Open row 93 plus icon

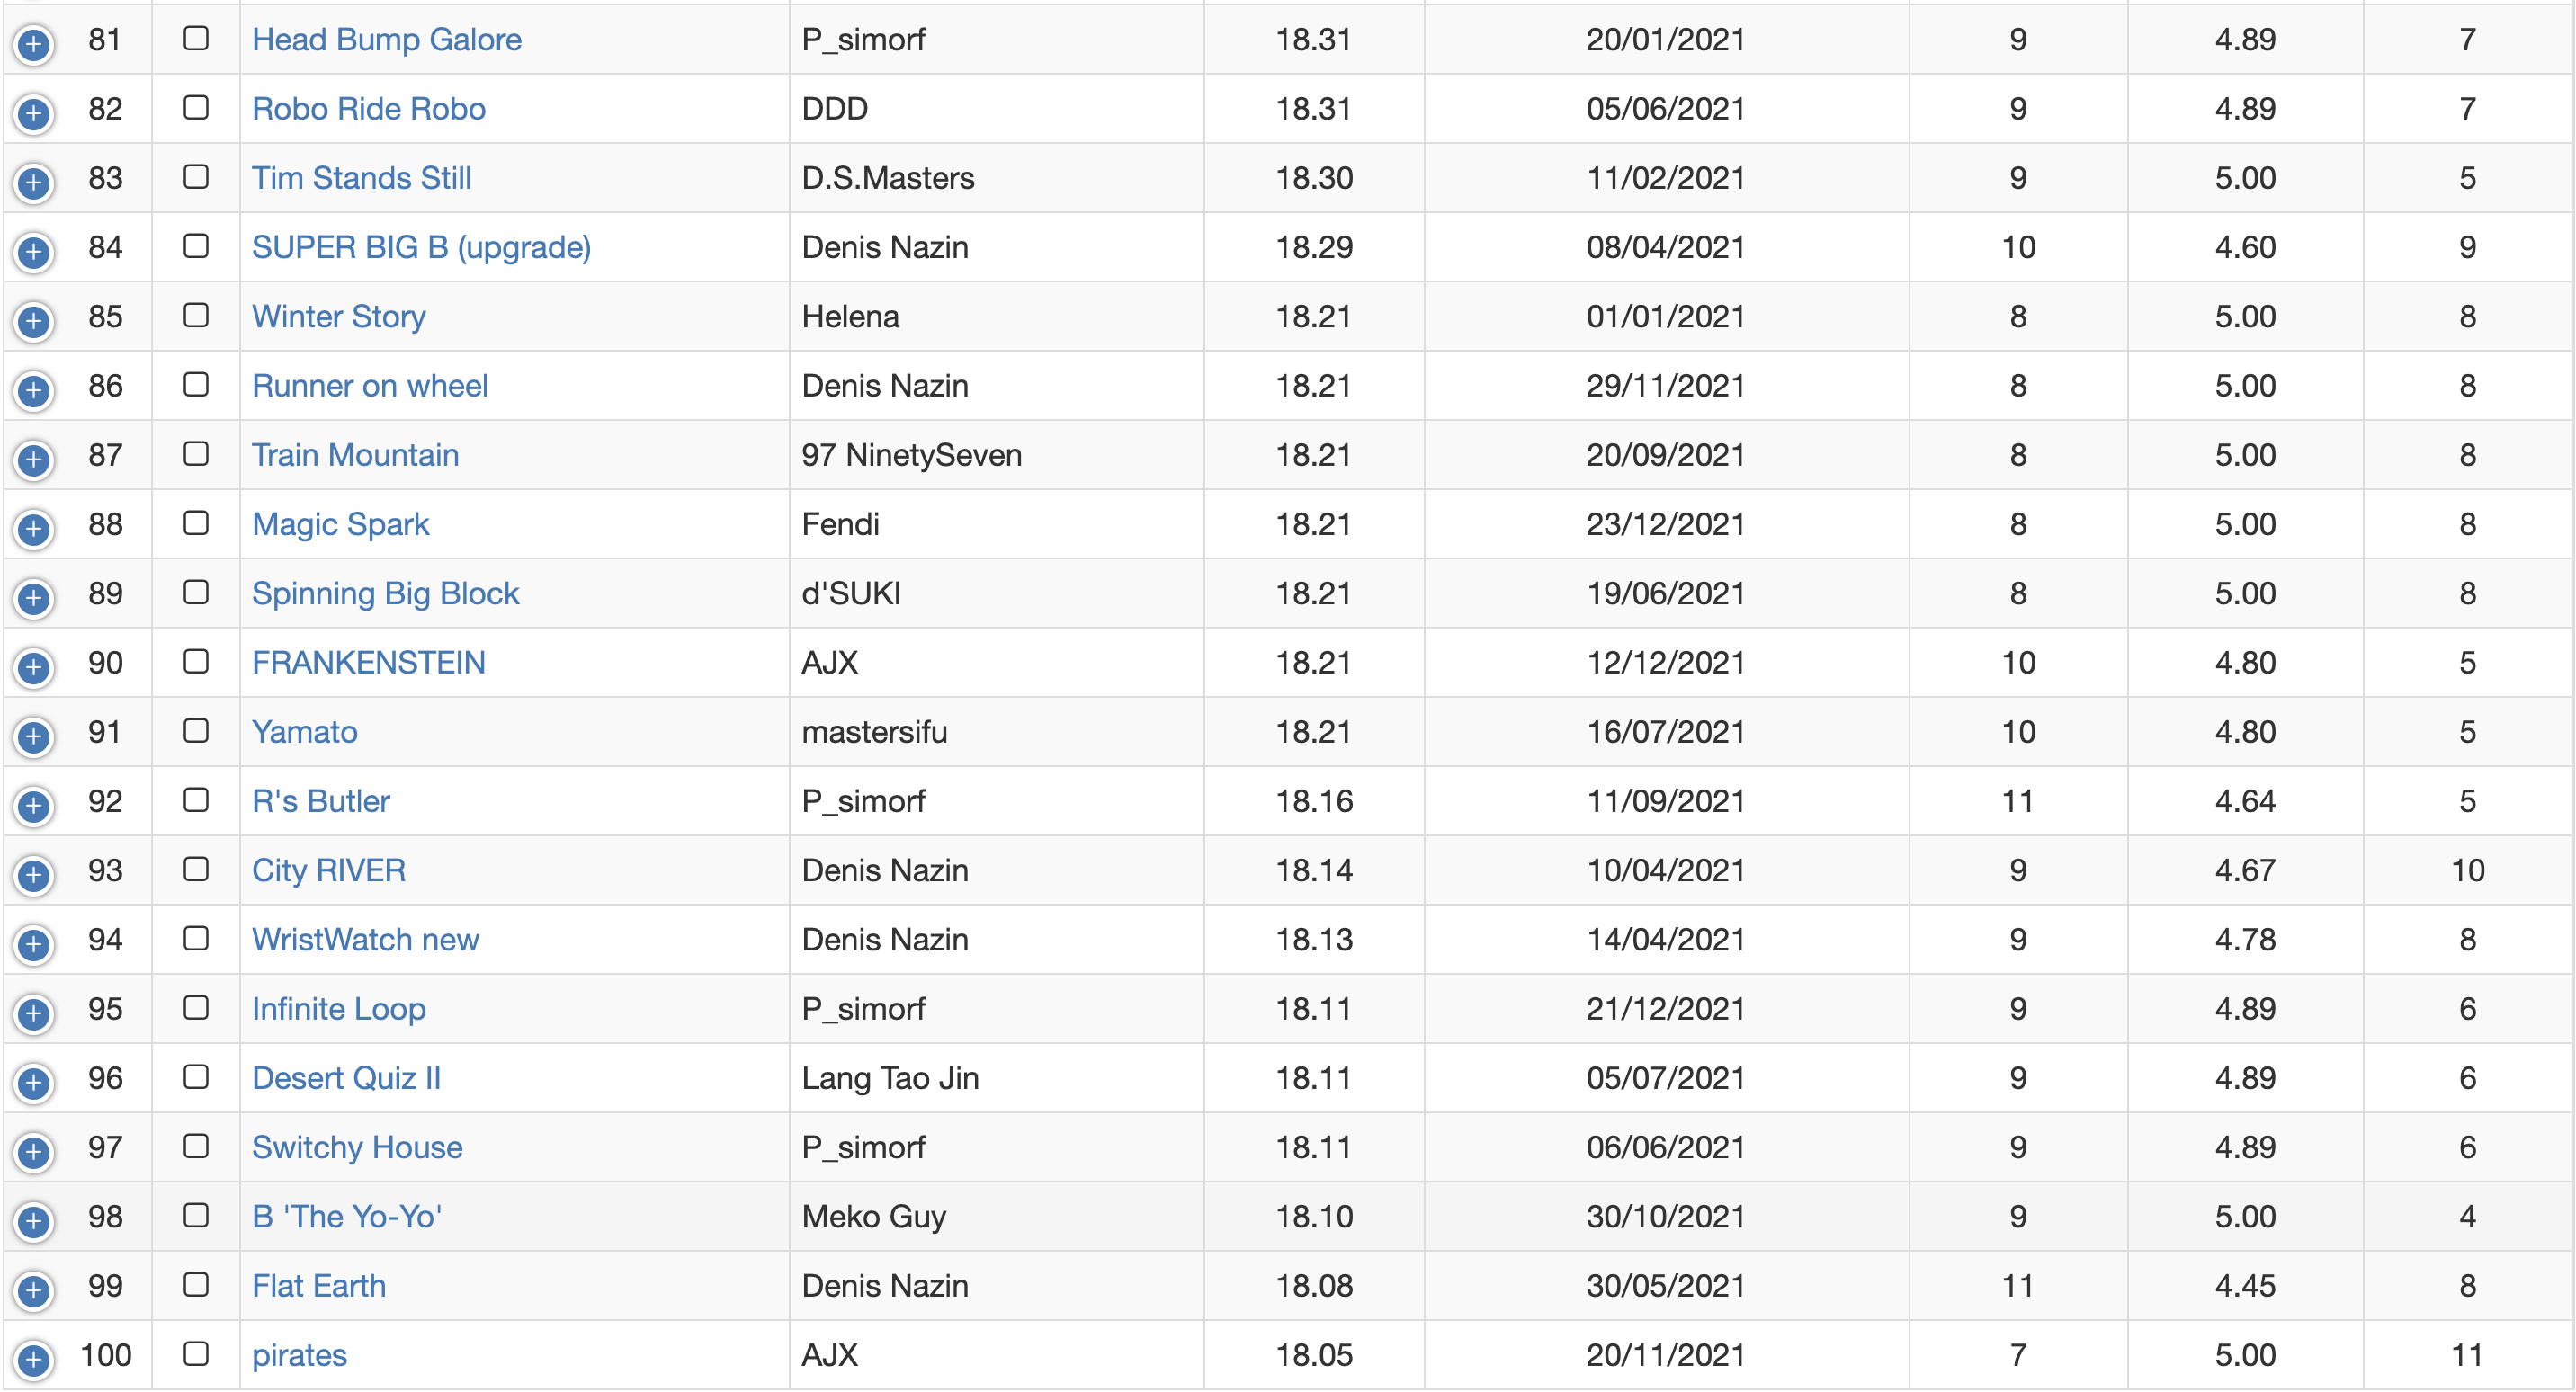tap(34, 875)
